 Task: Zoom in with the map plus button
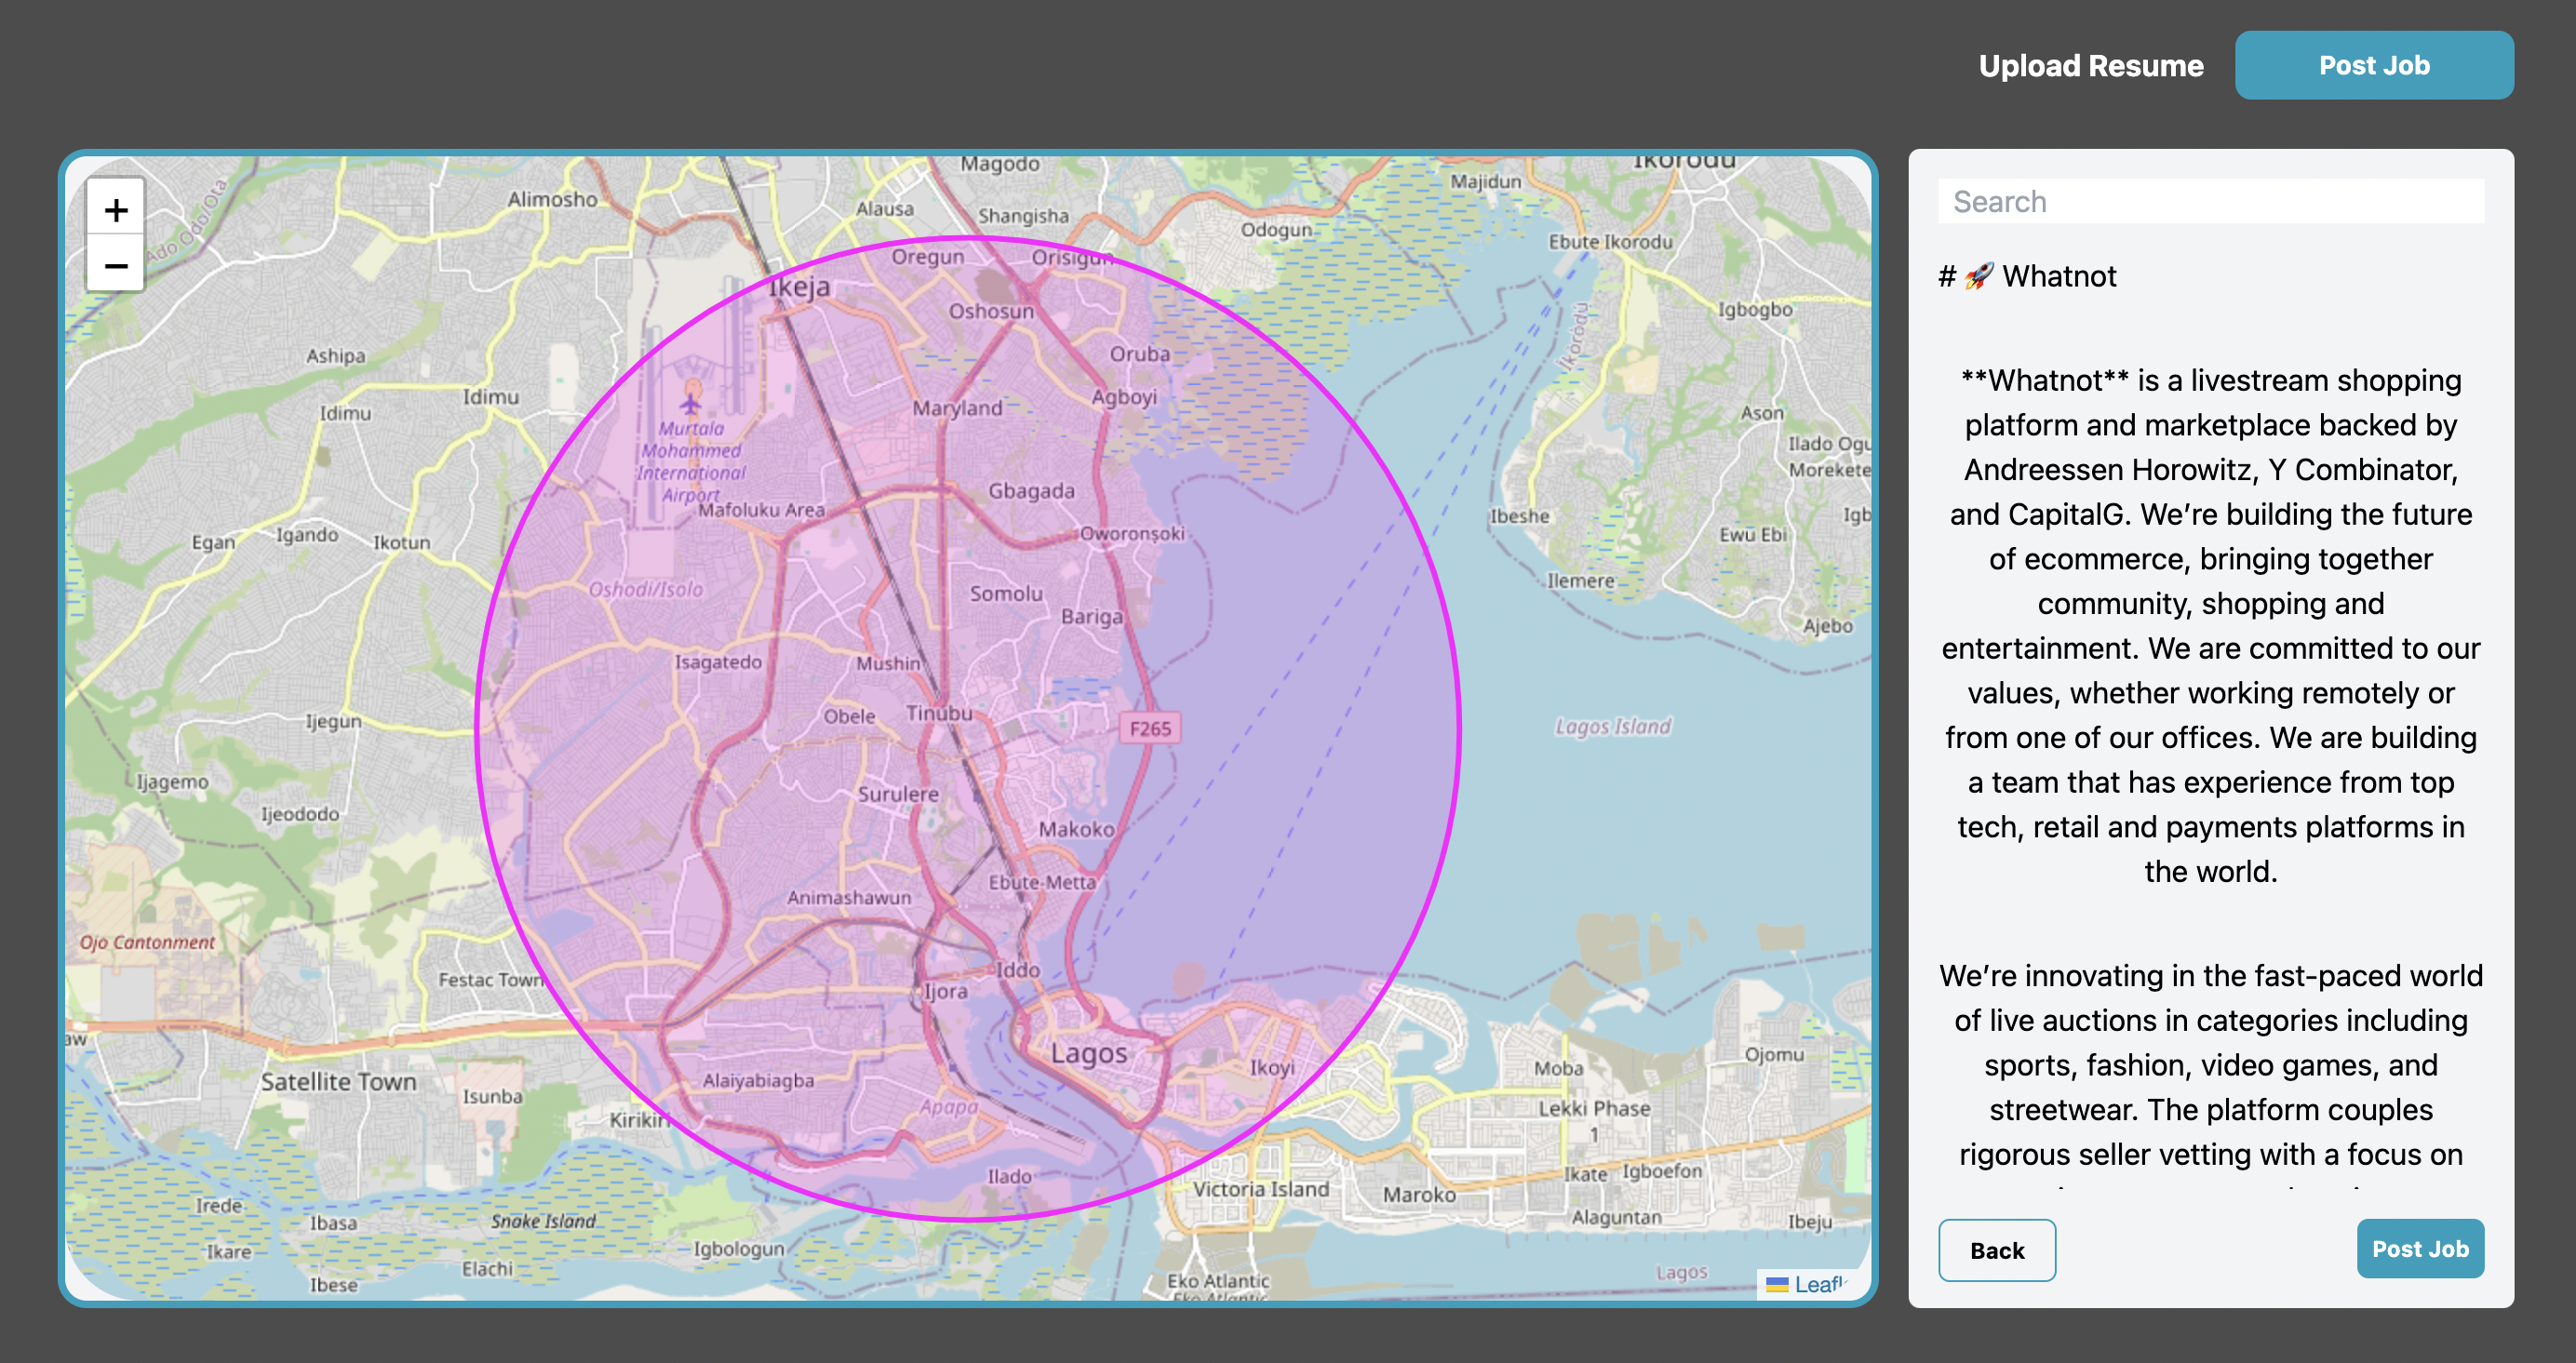pyautogui.click(x=116, y=210)
